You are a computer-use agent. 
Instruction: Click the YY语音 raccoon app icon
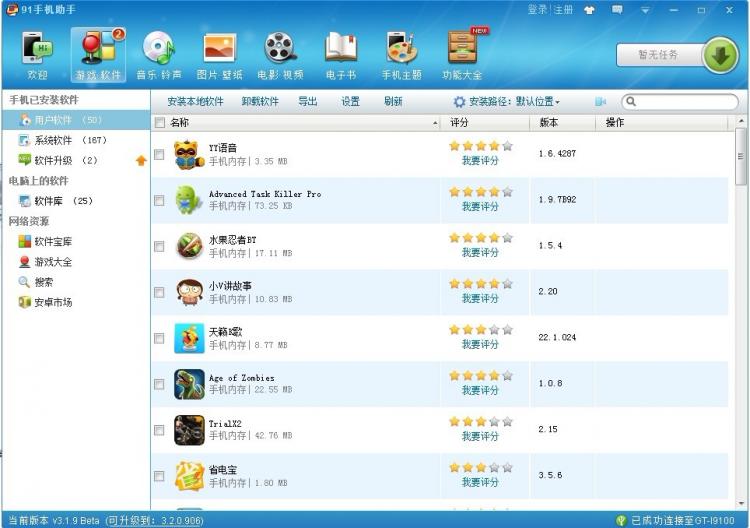[x=189, y=154]
